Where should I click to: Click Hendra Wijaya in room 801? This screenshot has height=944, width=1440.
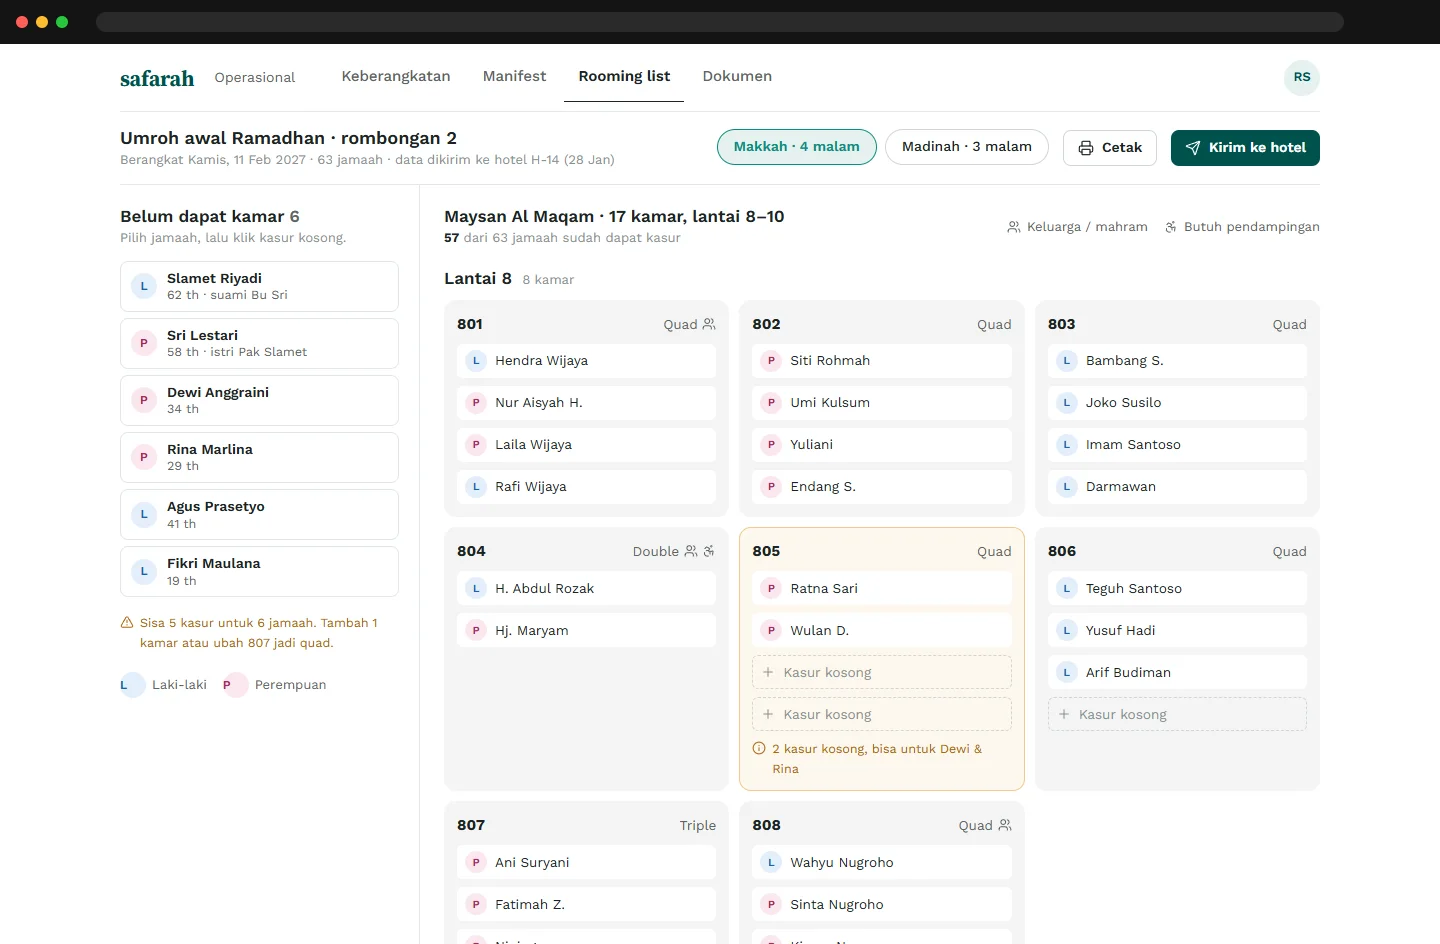pyautogui.click(x=586, y=361)
